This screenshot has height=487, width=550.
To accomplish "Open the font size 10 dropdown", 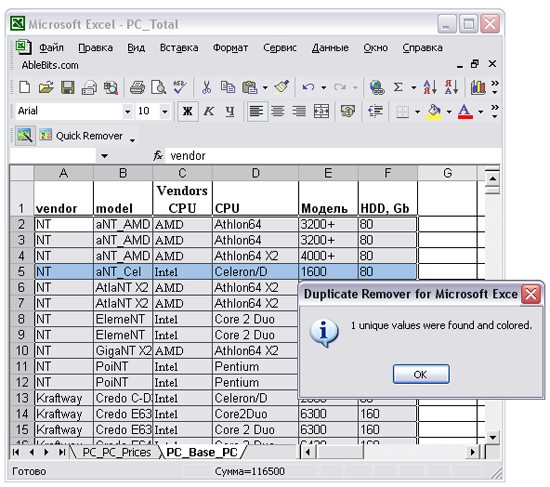I will (x=165, y=112).
